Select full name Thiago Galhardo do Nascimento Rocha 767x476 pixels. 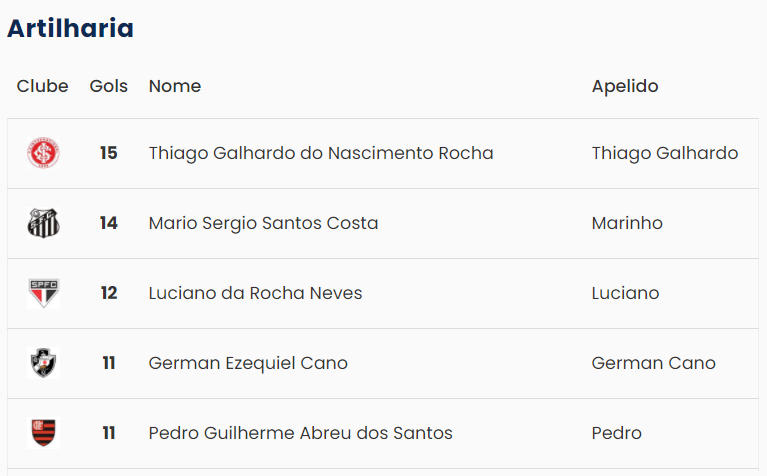[x=321, y=153]
